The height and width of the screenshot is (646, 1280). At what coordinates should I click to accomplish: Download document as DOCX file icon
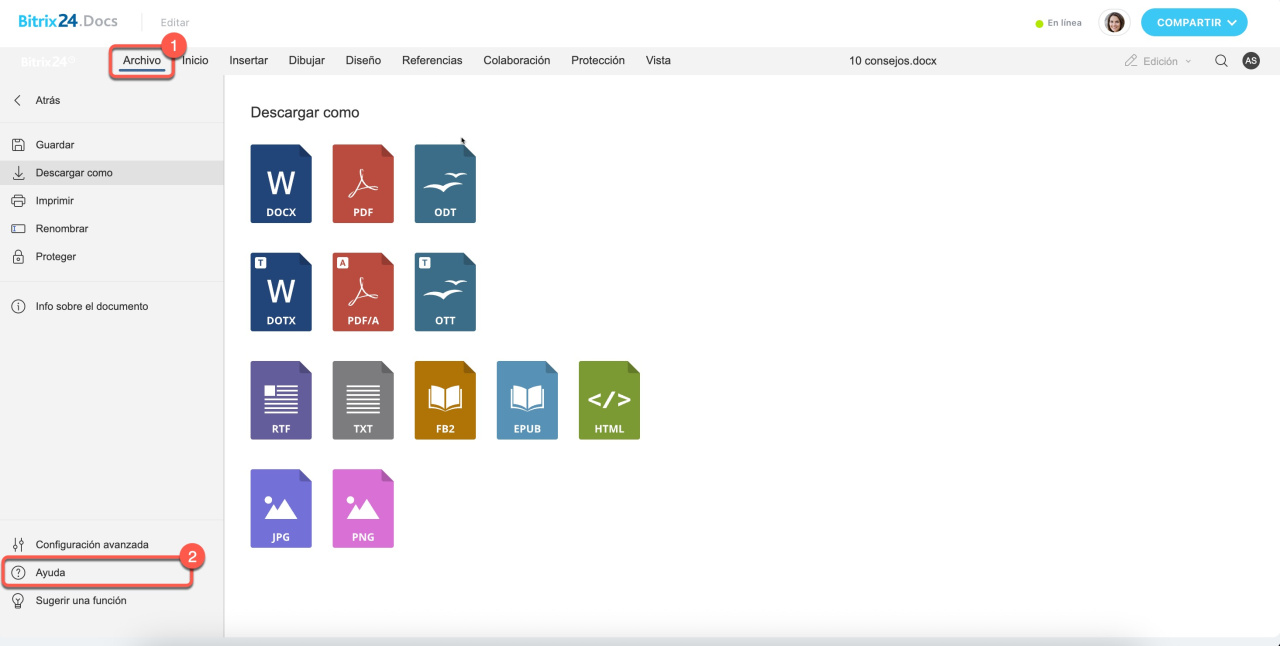pos(281,184)
